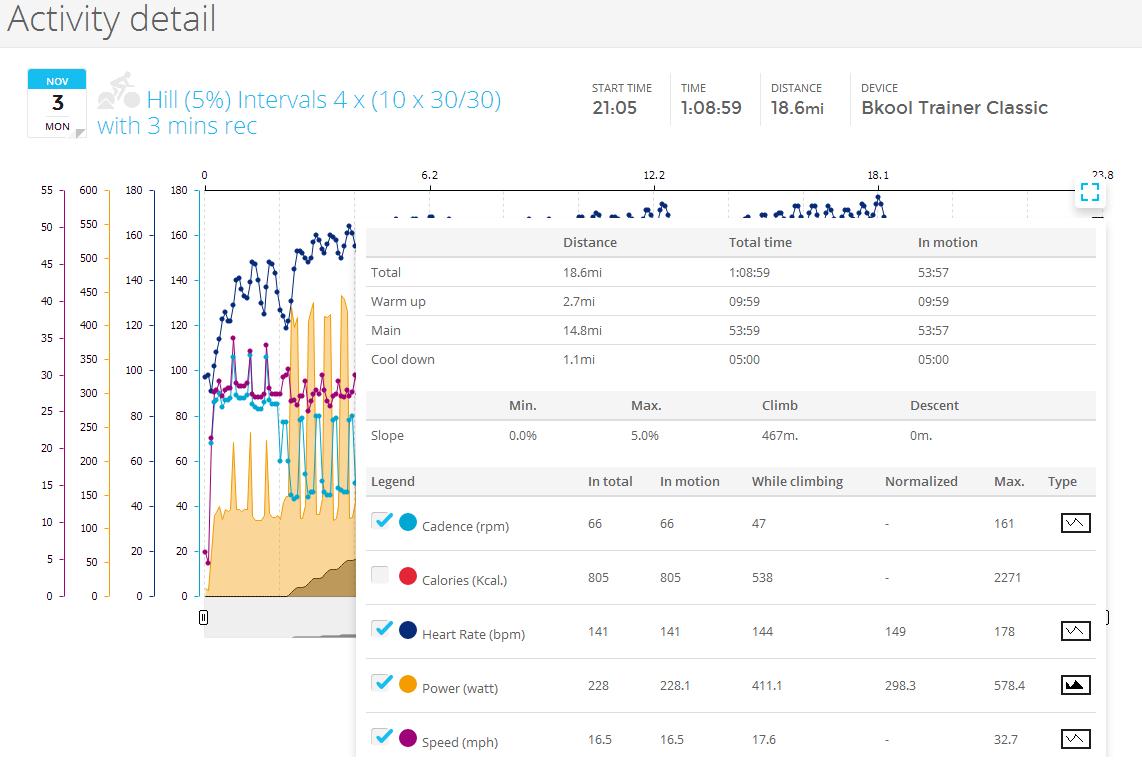1142x783 pixels.
Task: Click the Main segment row label
Action: click(x=385, y=331)
